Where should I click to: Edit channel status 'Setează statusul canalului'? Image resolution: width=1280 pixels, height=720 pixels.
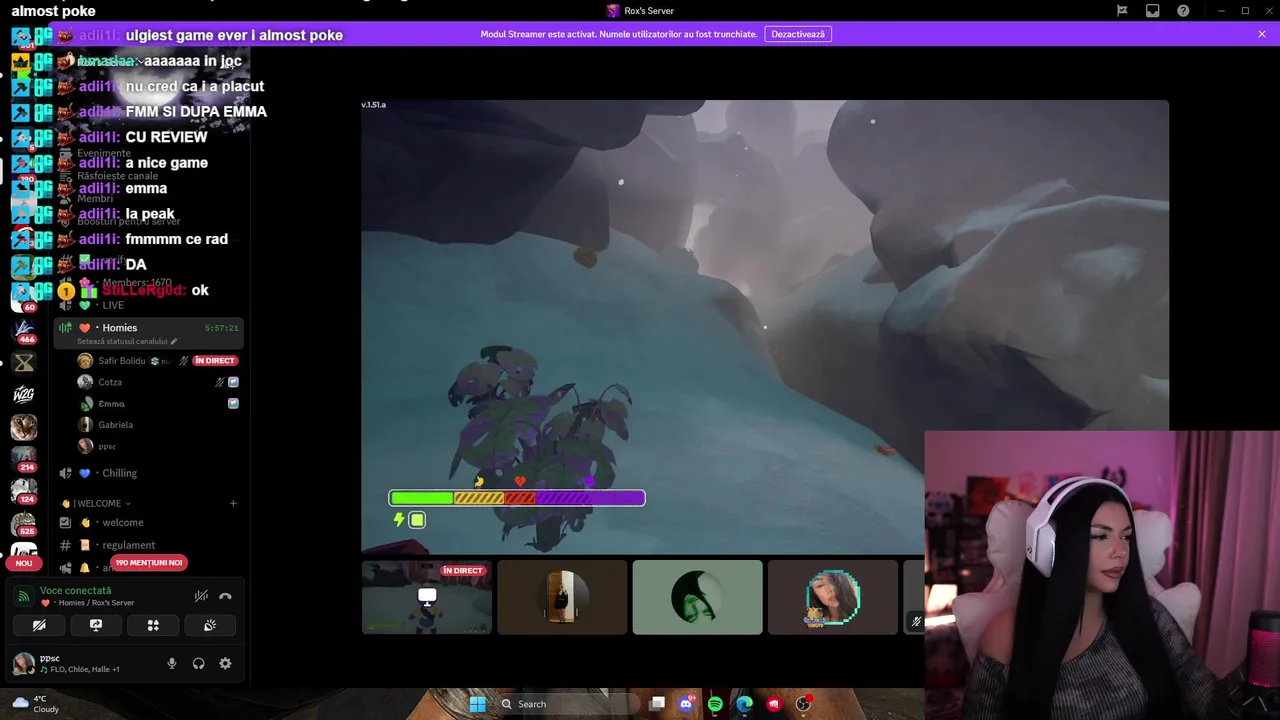coord(127,341)
